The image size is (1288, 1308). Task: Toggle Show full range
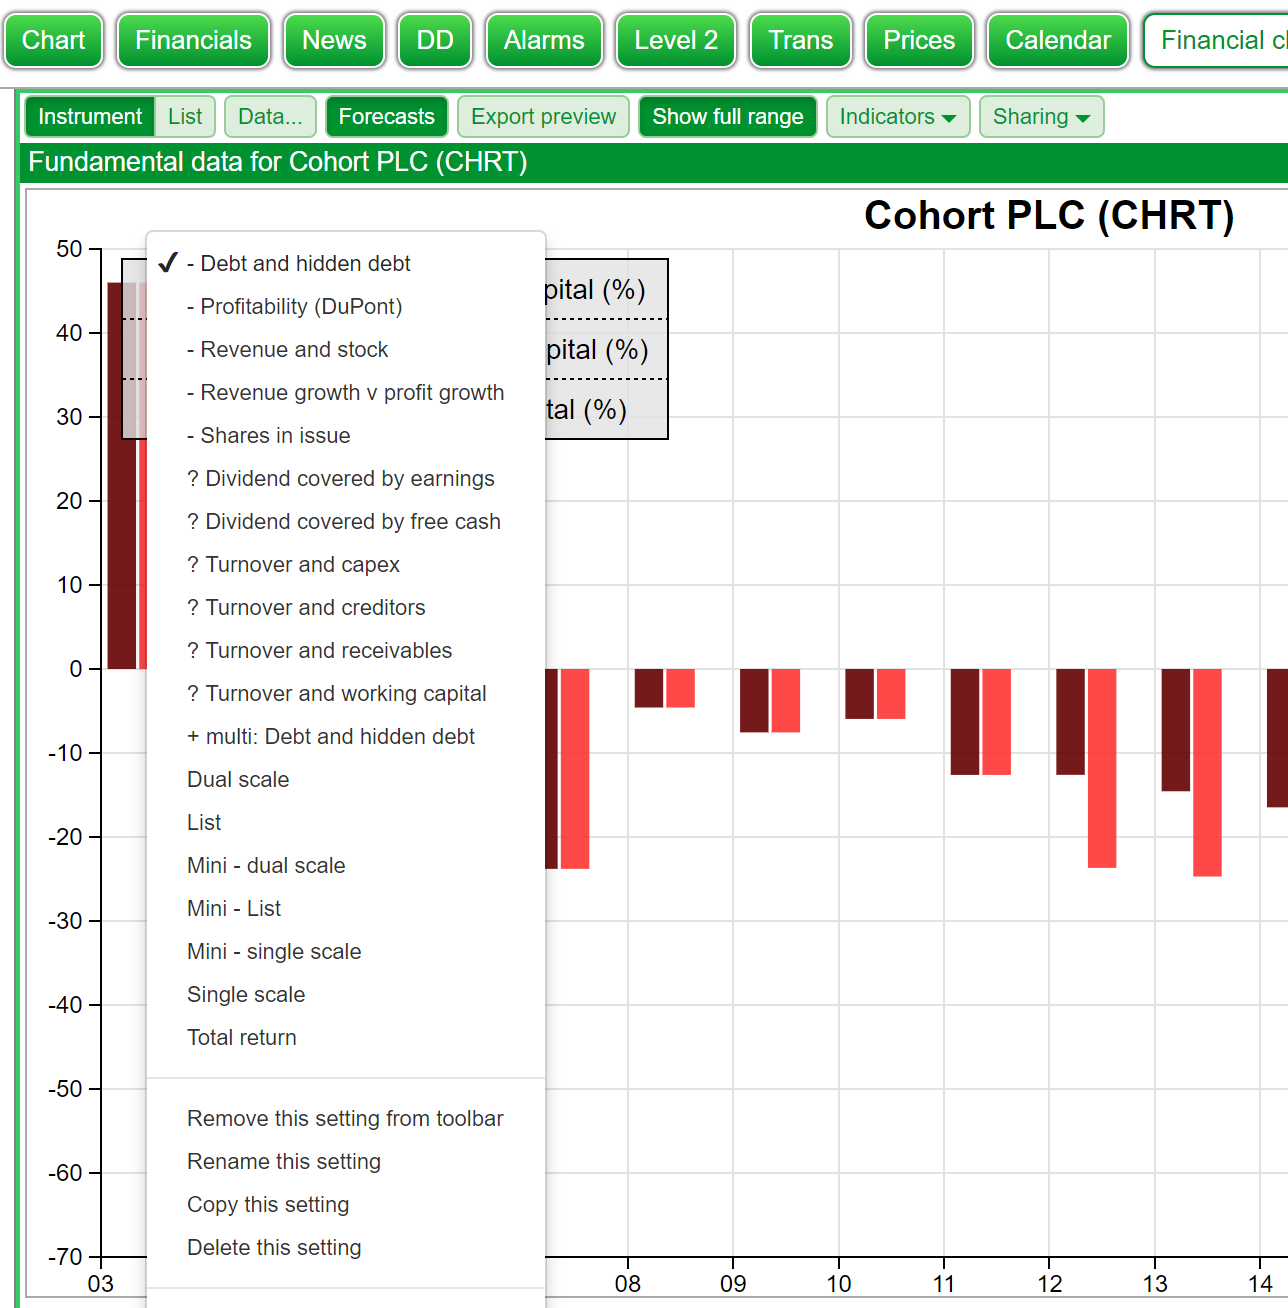coord(727,117)
